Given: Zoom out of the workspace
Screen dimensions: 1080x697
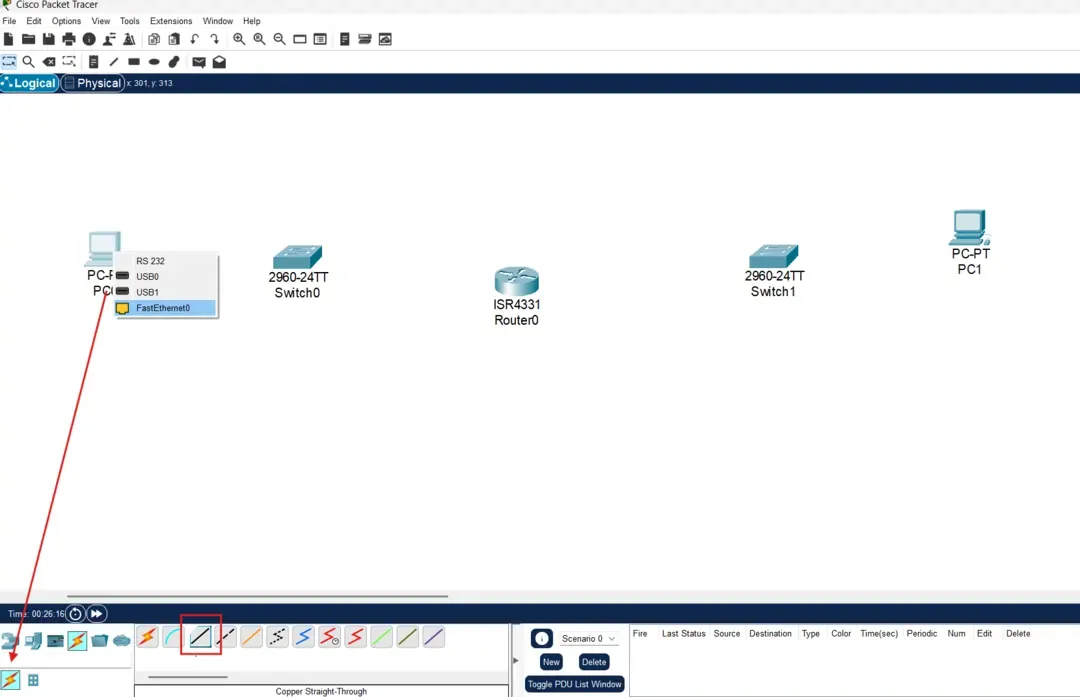Looking at the screenshot, I should tap(279, 39).
